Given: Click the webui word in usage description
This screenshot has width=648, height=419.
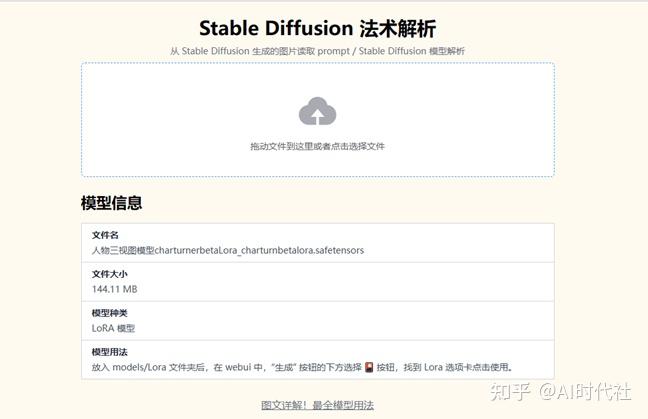Looking at the screenshot, I should (x=238, y=367).
